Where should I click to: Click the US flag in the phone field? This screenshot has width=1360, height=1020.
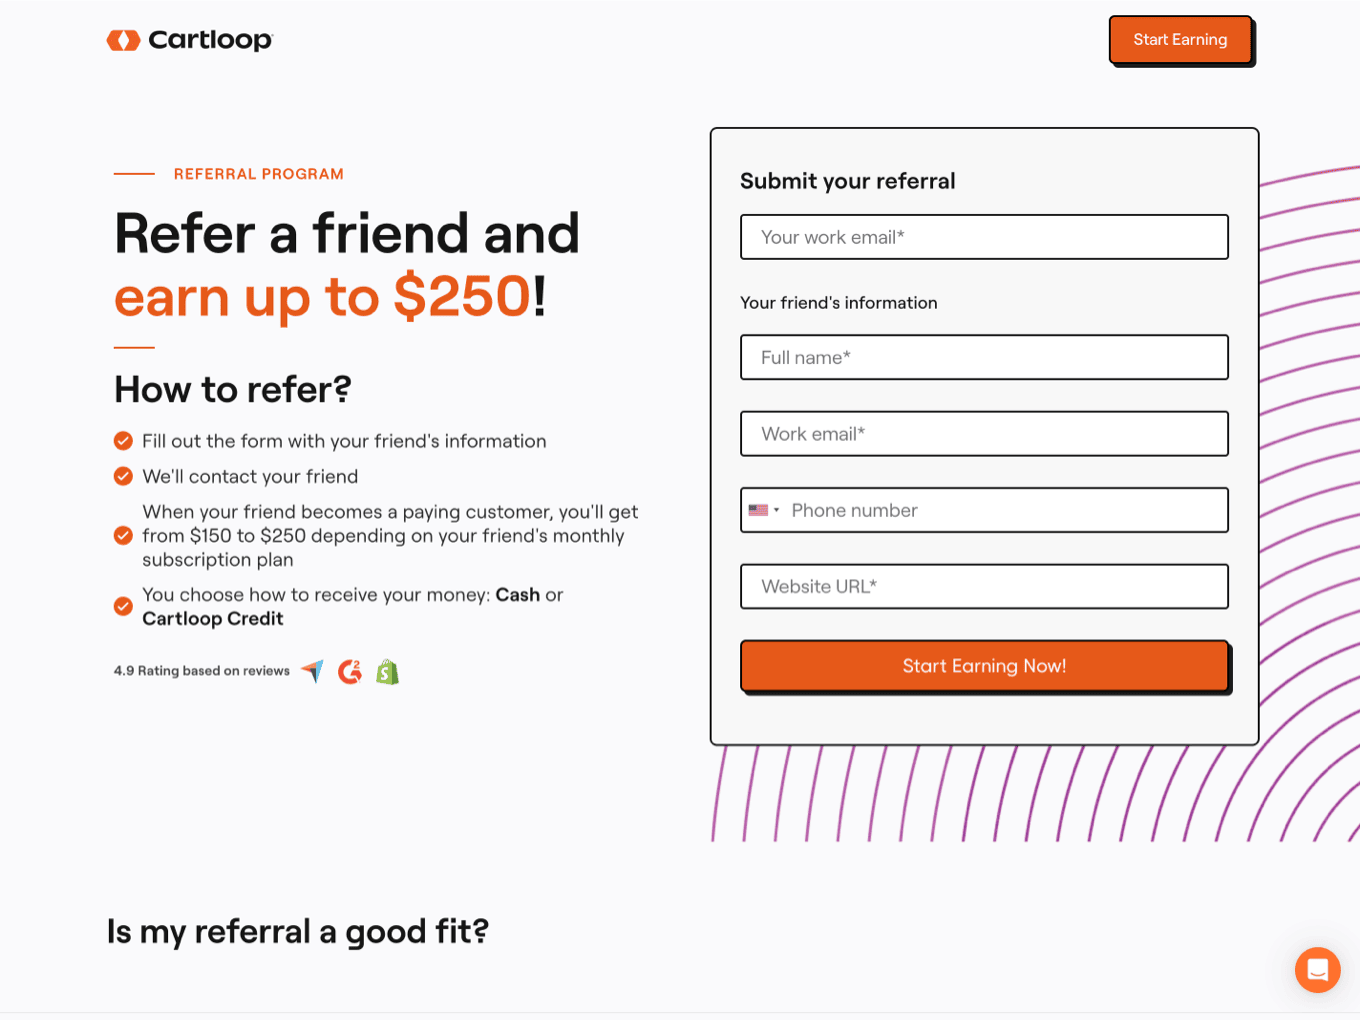pos(759,510)
